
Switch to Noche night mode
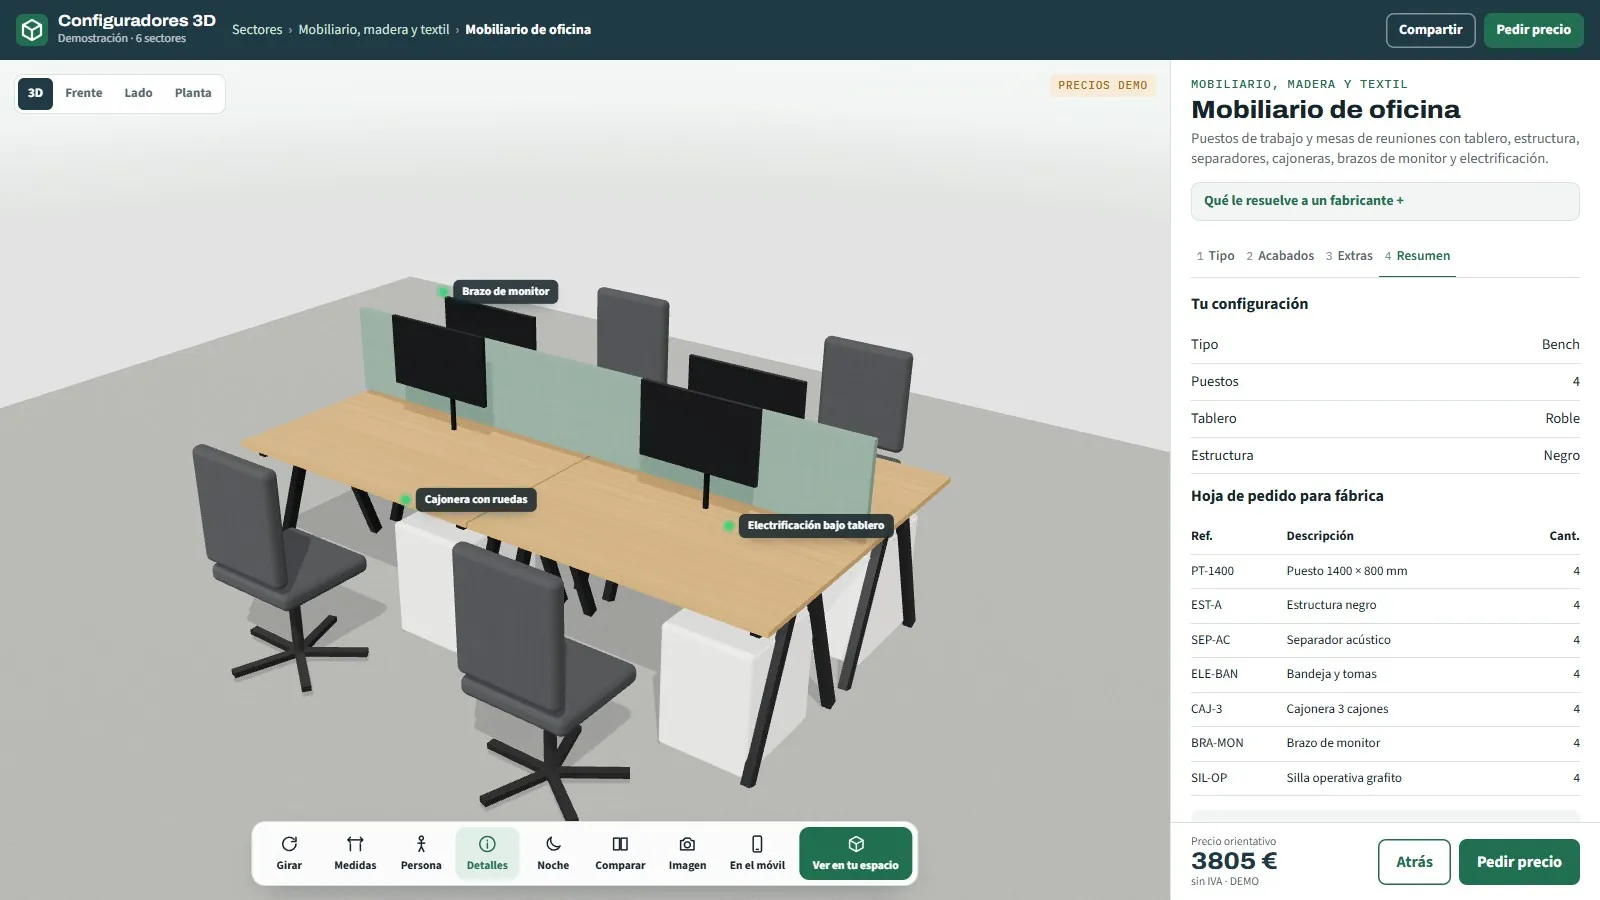(x=553, y=853)
